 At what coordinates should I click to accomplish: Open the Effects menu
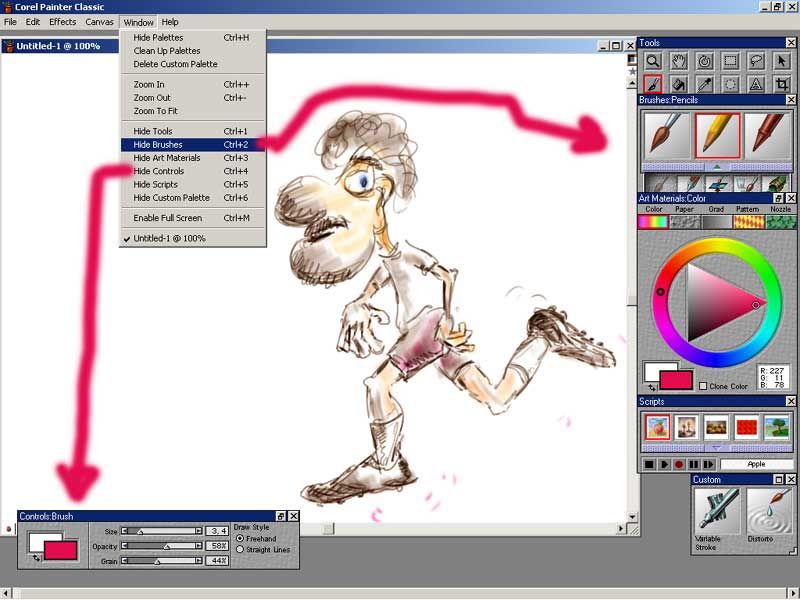pyautogui.click(x=62, y=22)
